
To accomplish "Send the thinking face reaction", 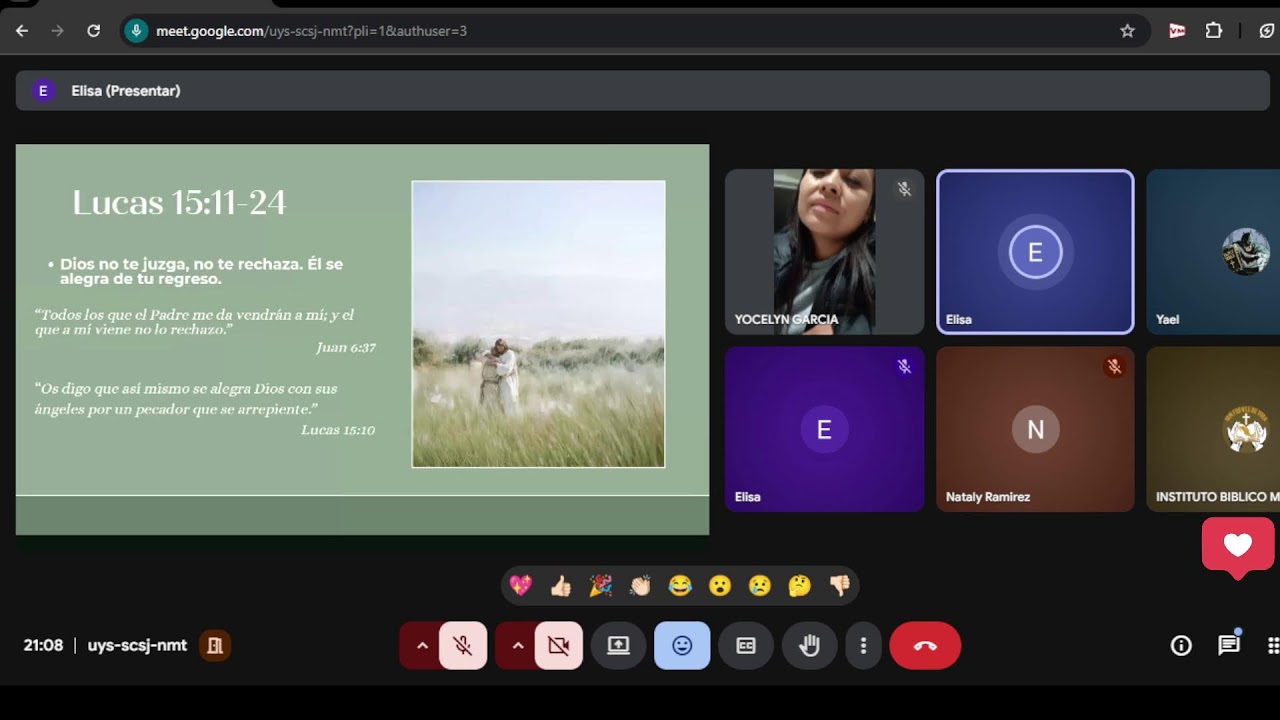I will coord(799,586).
